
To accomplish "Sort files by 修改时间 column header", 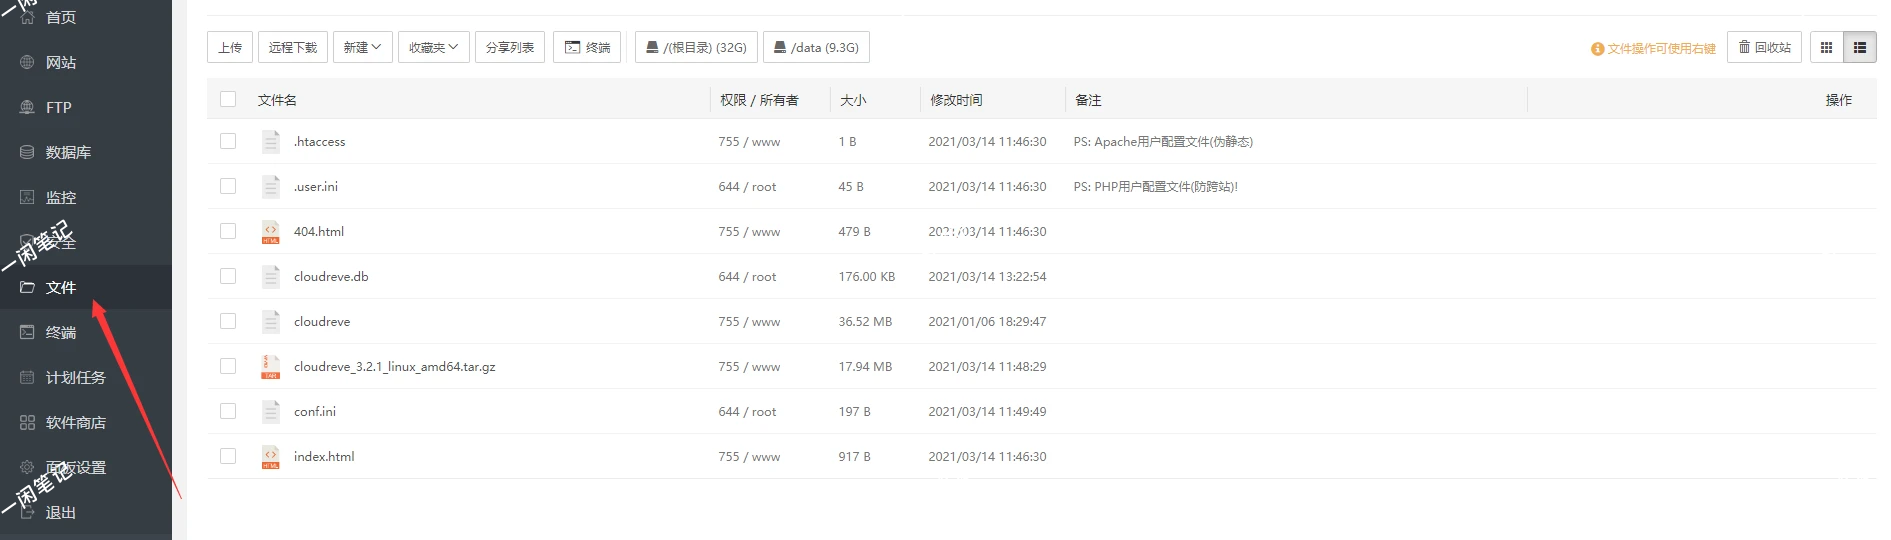I will pos(956,100).
